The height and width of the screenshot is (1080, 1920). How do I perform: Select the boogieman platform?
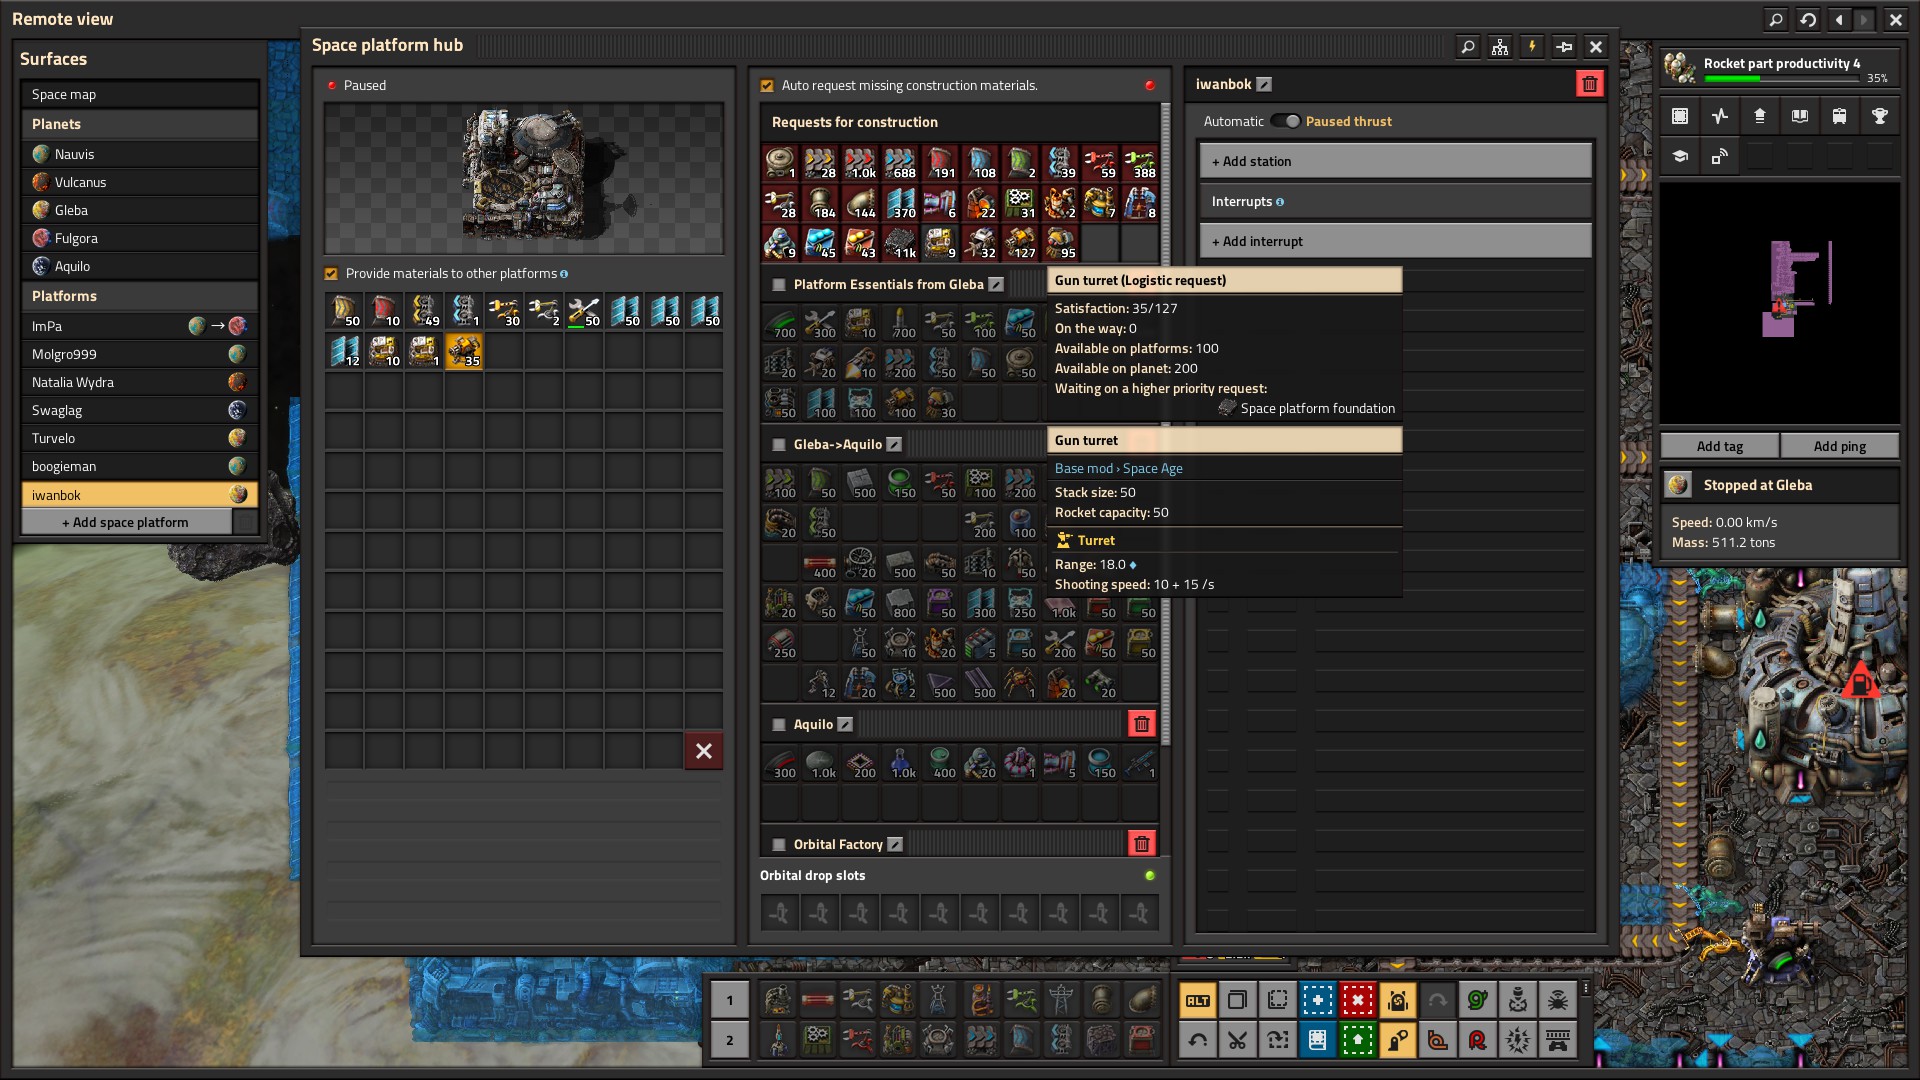click(139, 466)
